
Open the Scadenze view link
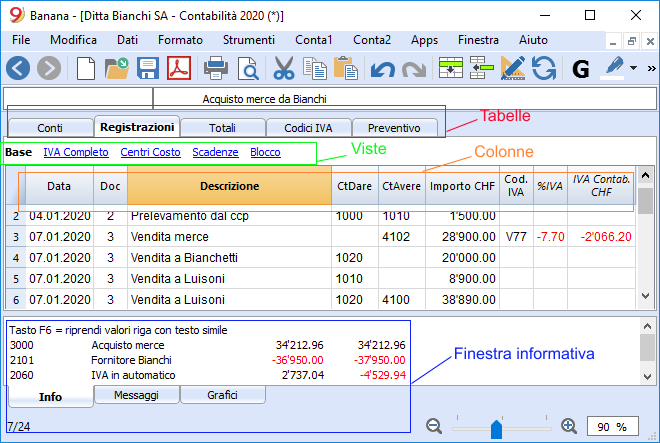[x=216, y=152]
